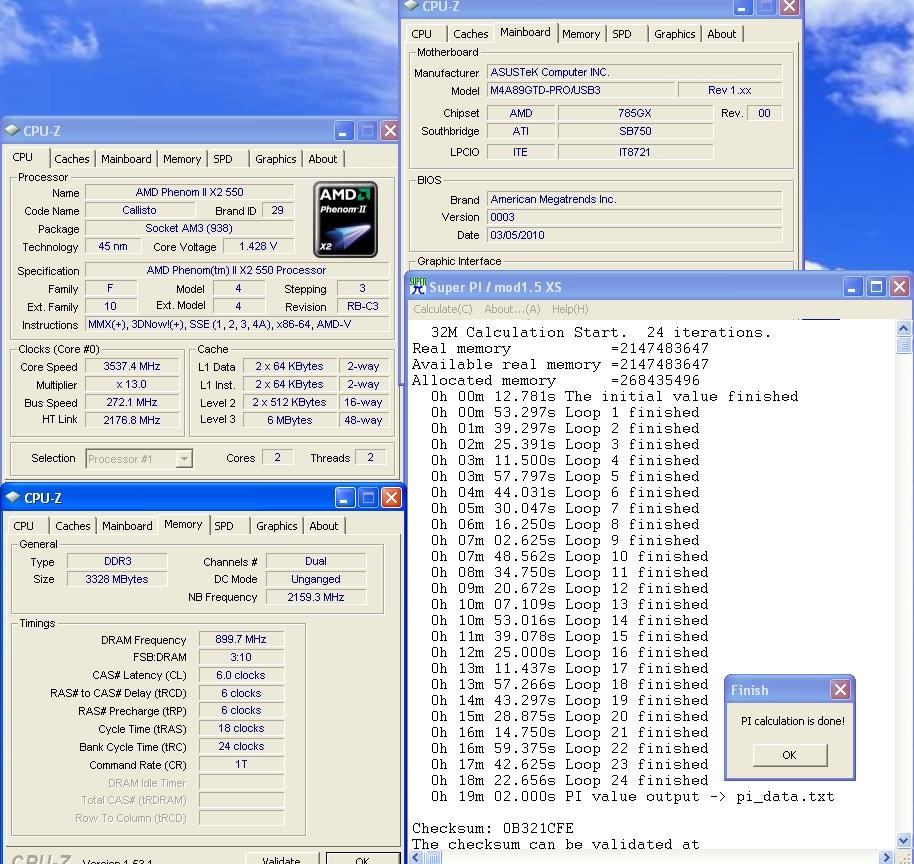The width and height of the screenshot is (914, 864).
Task: Switch to SPD tab in the Memory window
Action: (x=224, y=526)
